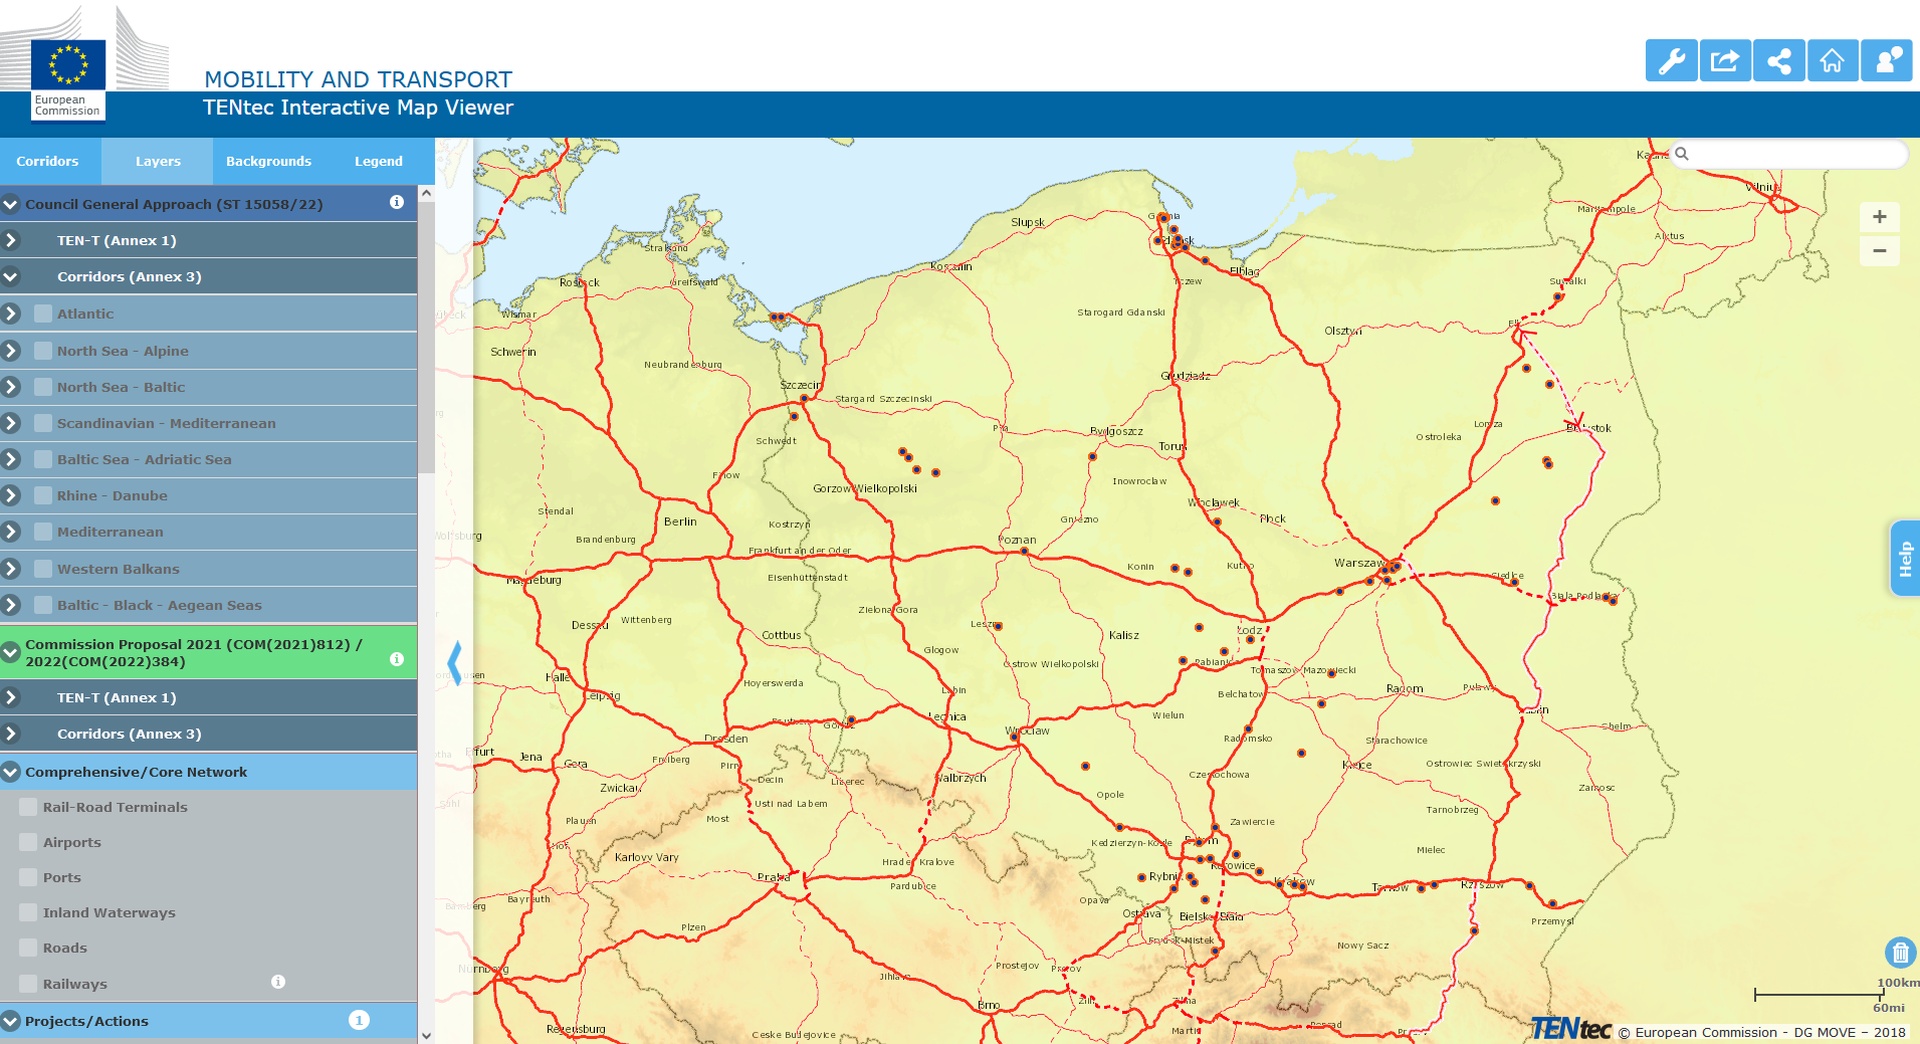Expand Corridors (Annex 3) under Commission Proposal
Screen dimensions: 1920x1044
point(11,733)
